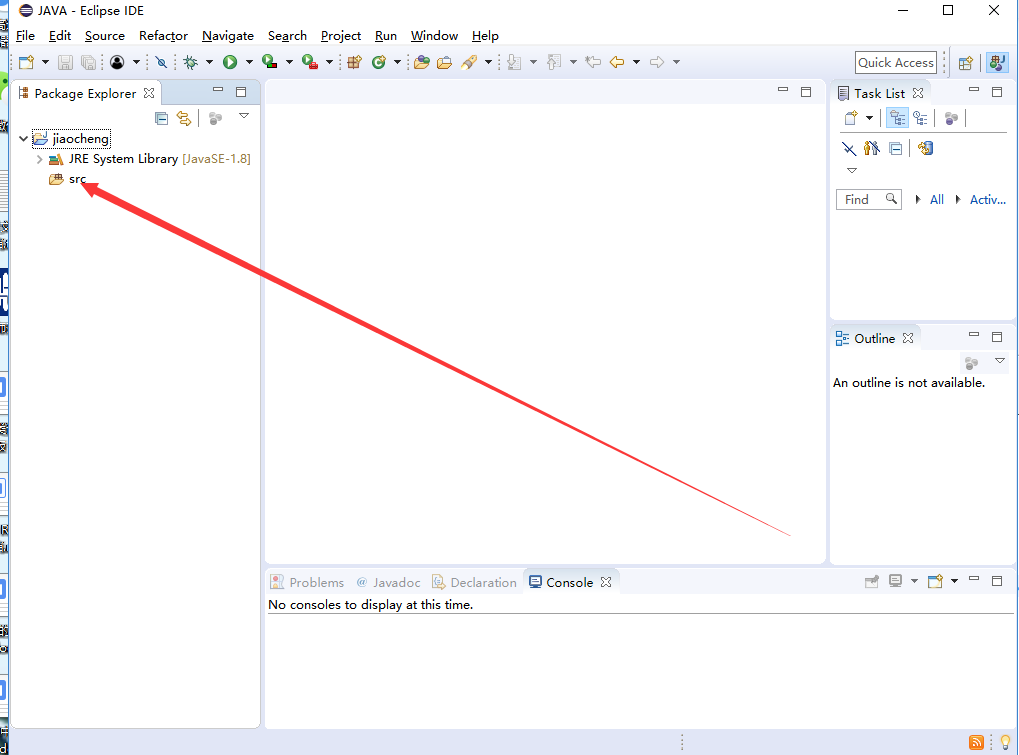Image resolution: width=1019 pixels, height=755 pixels.
Task: Click the New Java Package icon
Action: pos(354,62)
